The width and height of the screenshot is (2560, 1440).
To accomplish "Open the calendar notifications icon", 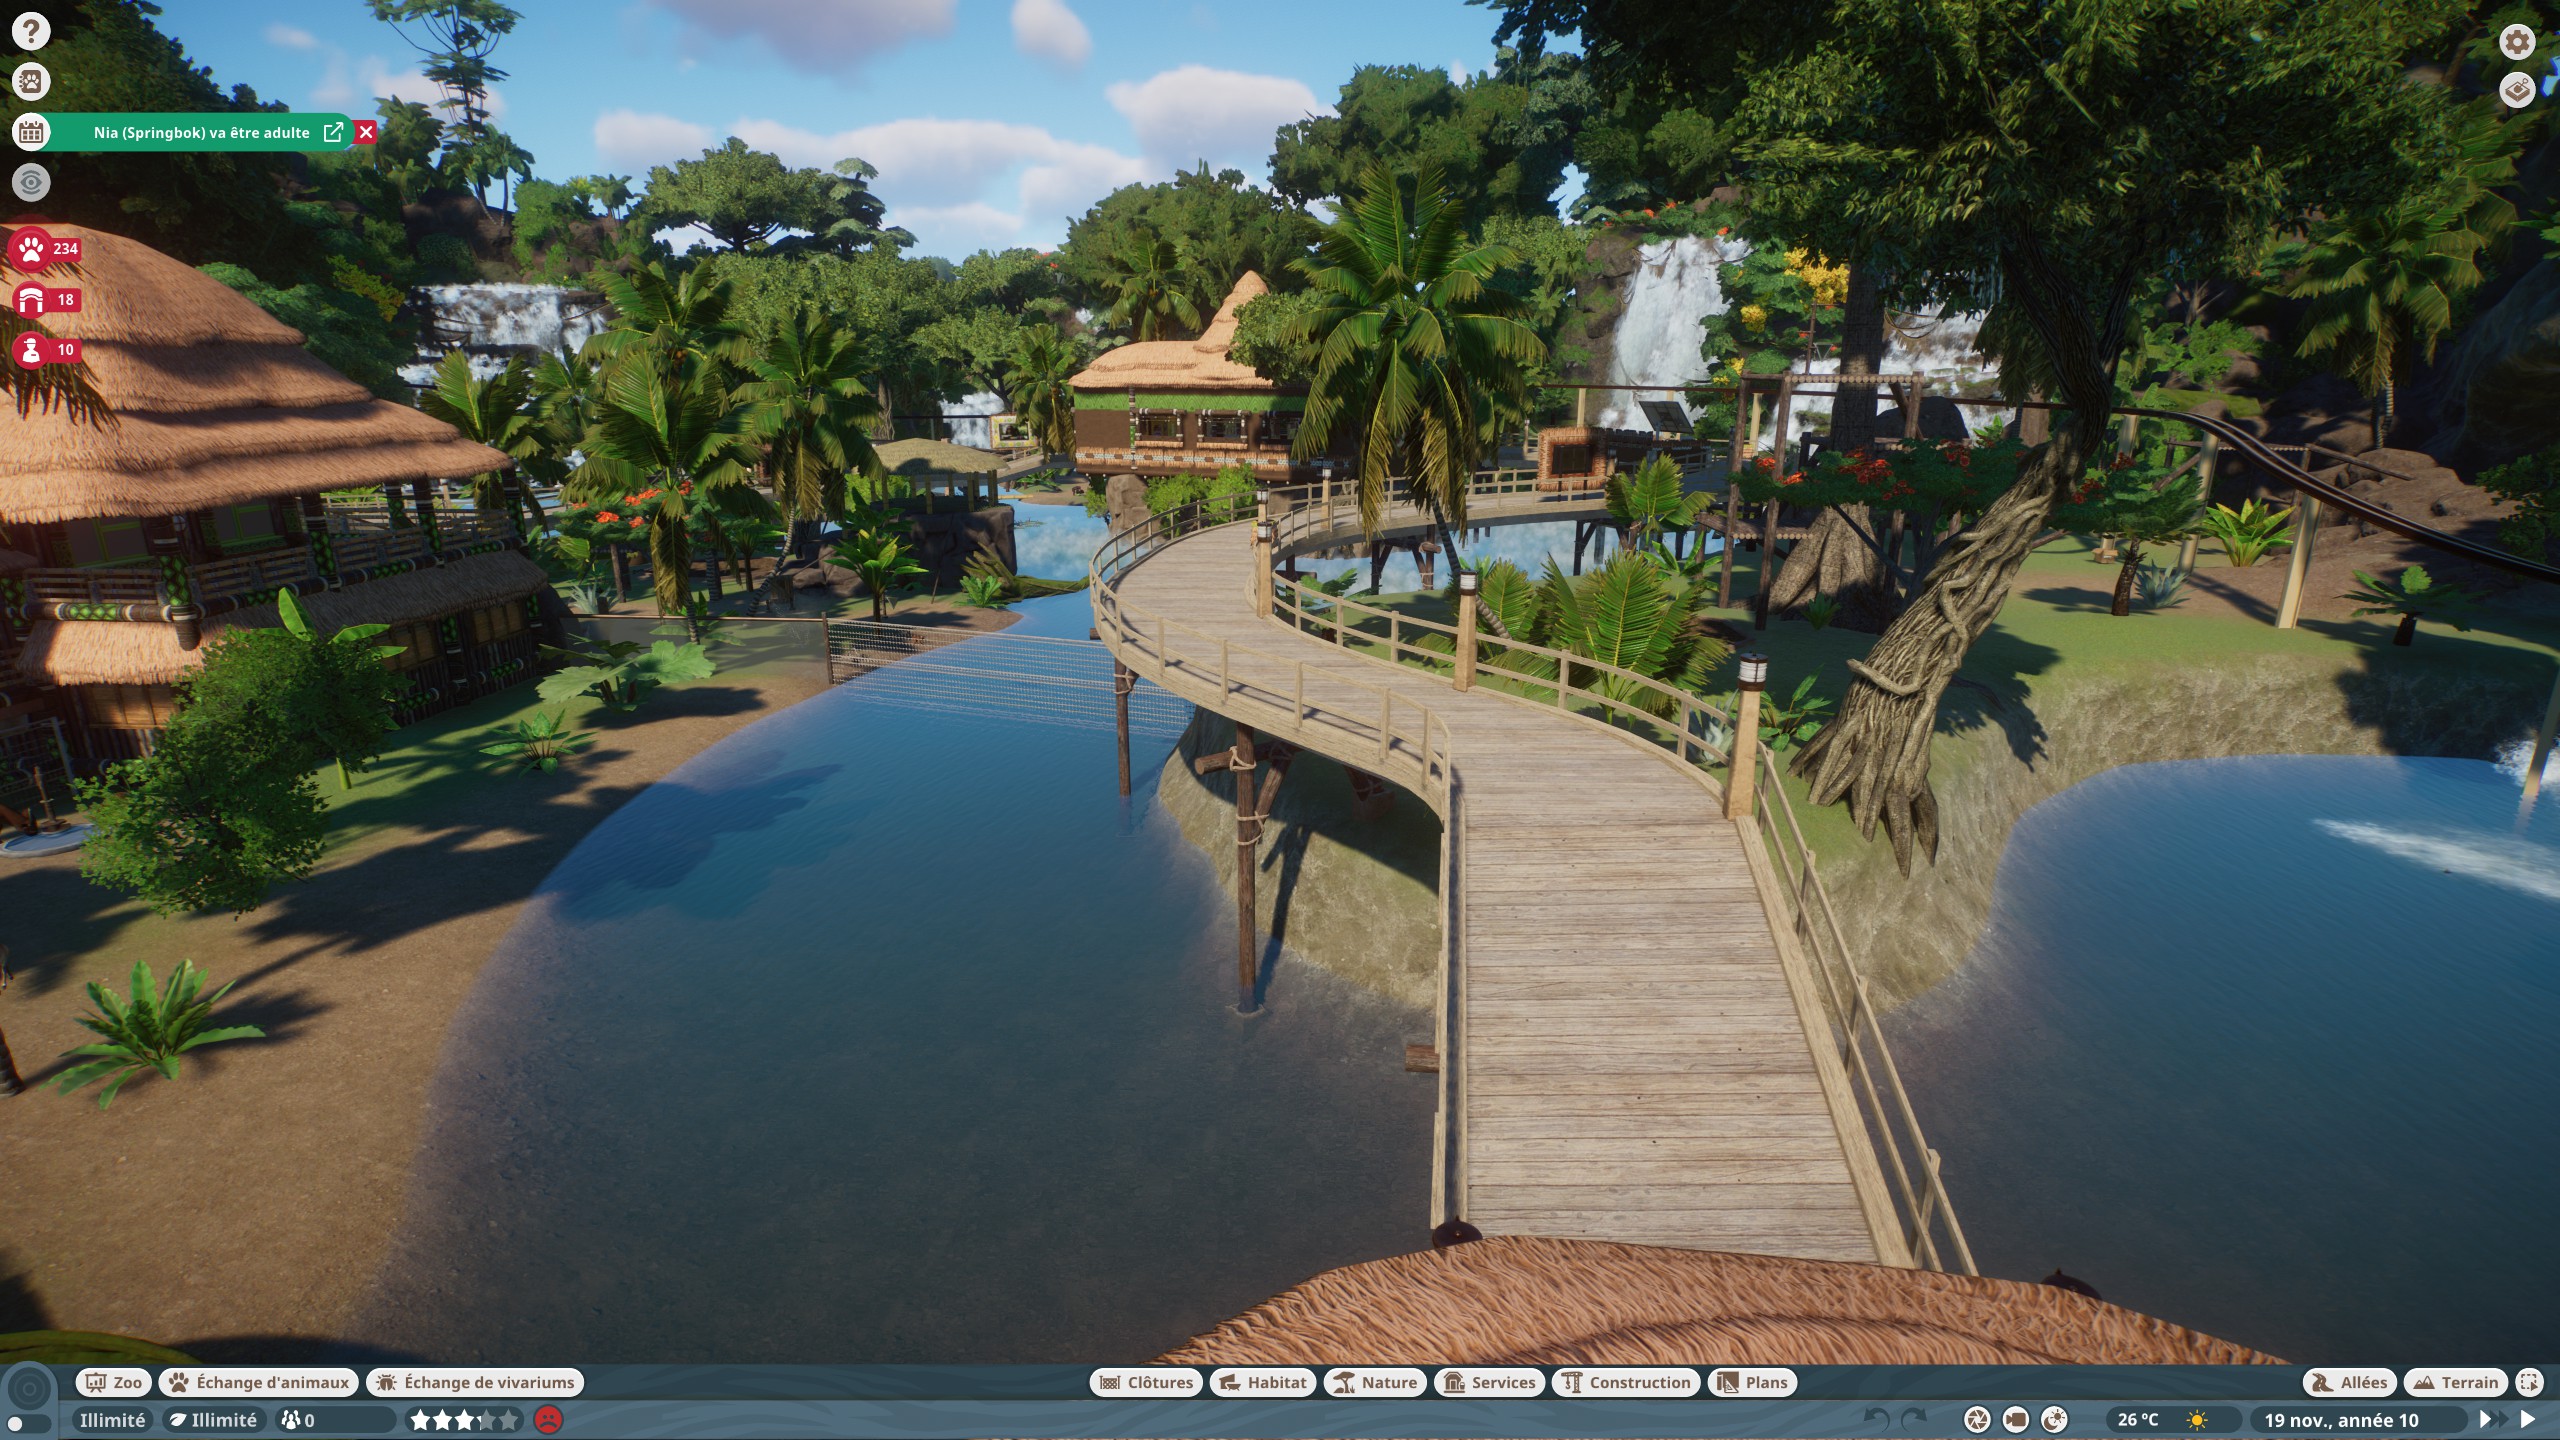I will [x=31, y=132].
